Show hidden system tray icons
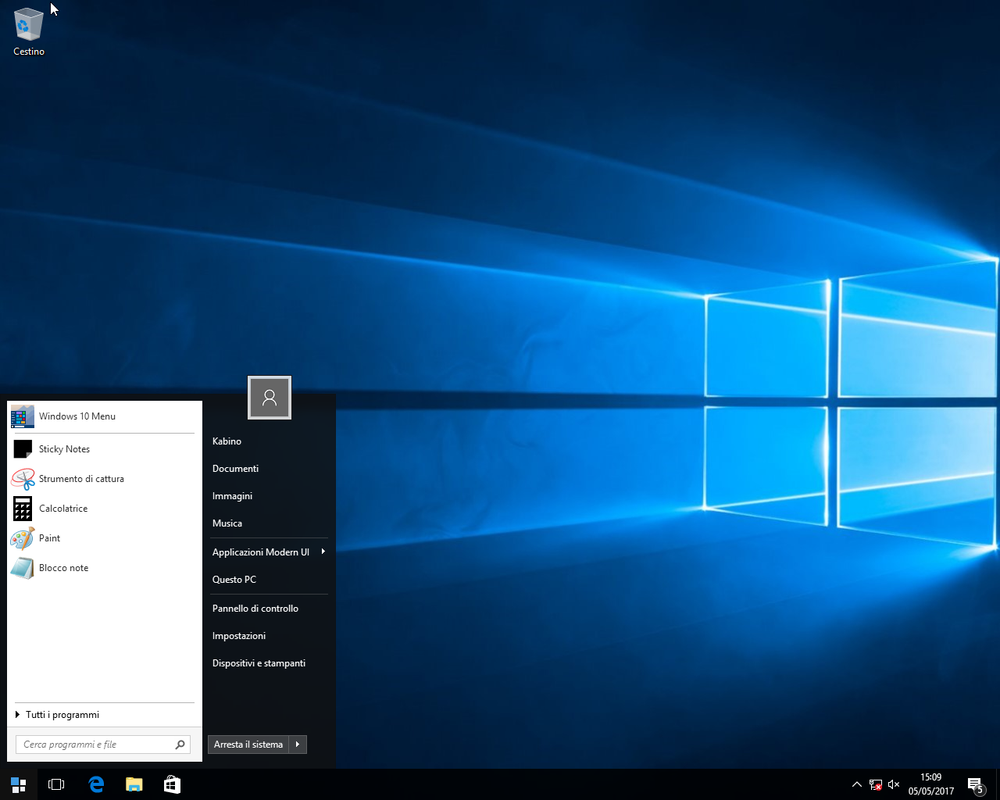 [x=857, y=785]
